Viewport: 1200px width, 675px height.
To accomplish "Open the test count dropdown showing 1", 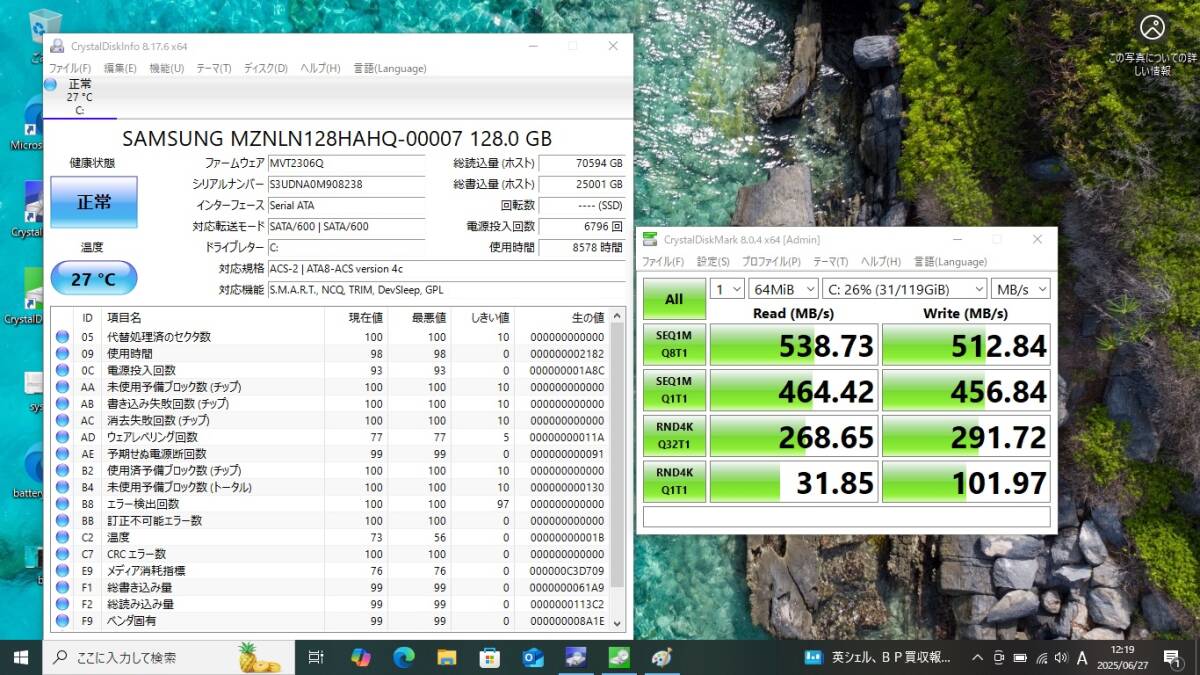I will tap(726, 289).
